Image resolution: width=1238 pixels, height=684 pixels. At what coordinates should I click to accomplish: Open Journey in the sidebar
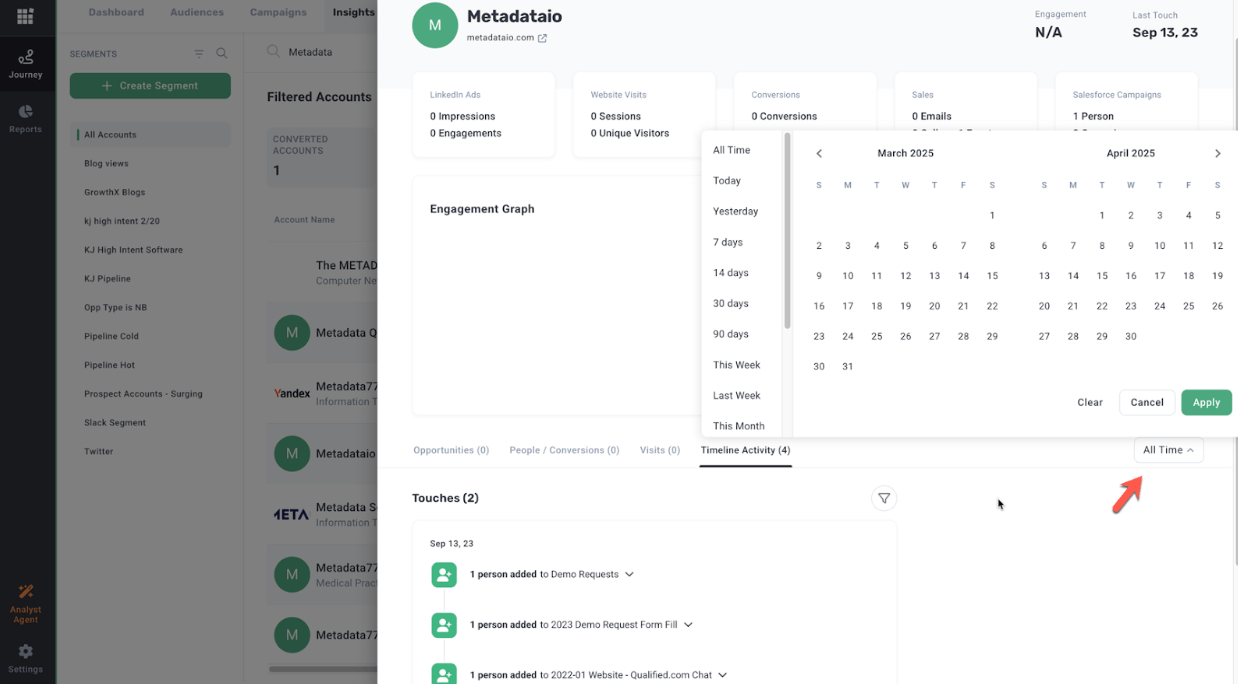pyautogui.click(x=26, y=64)
